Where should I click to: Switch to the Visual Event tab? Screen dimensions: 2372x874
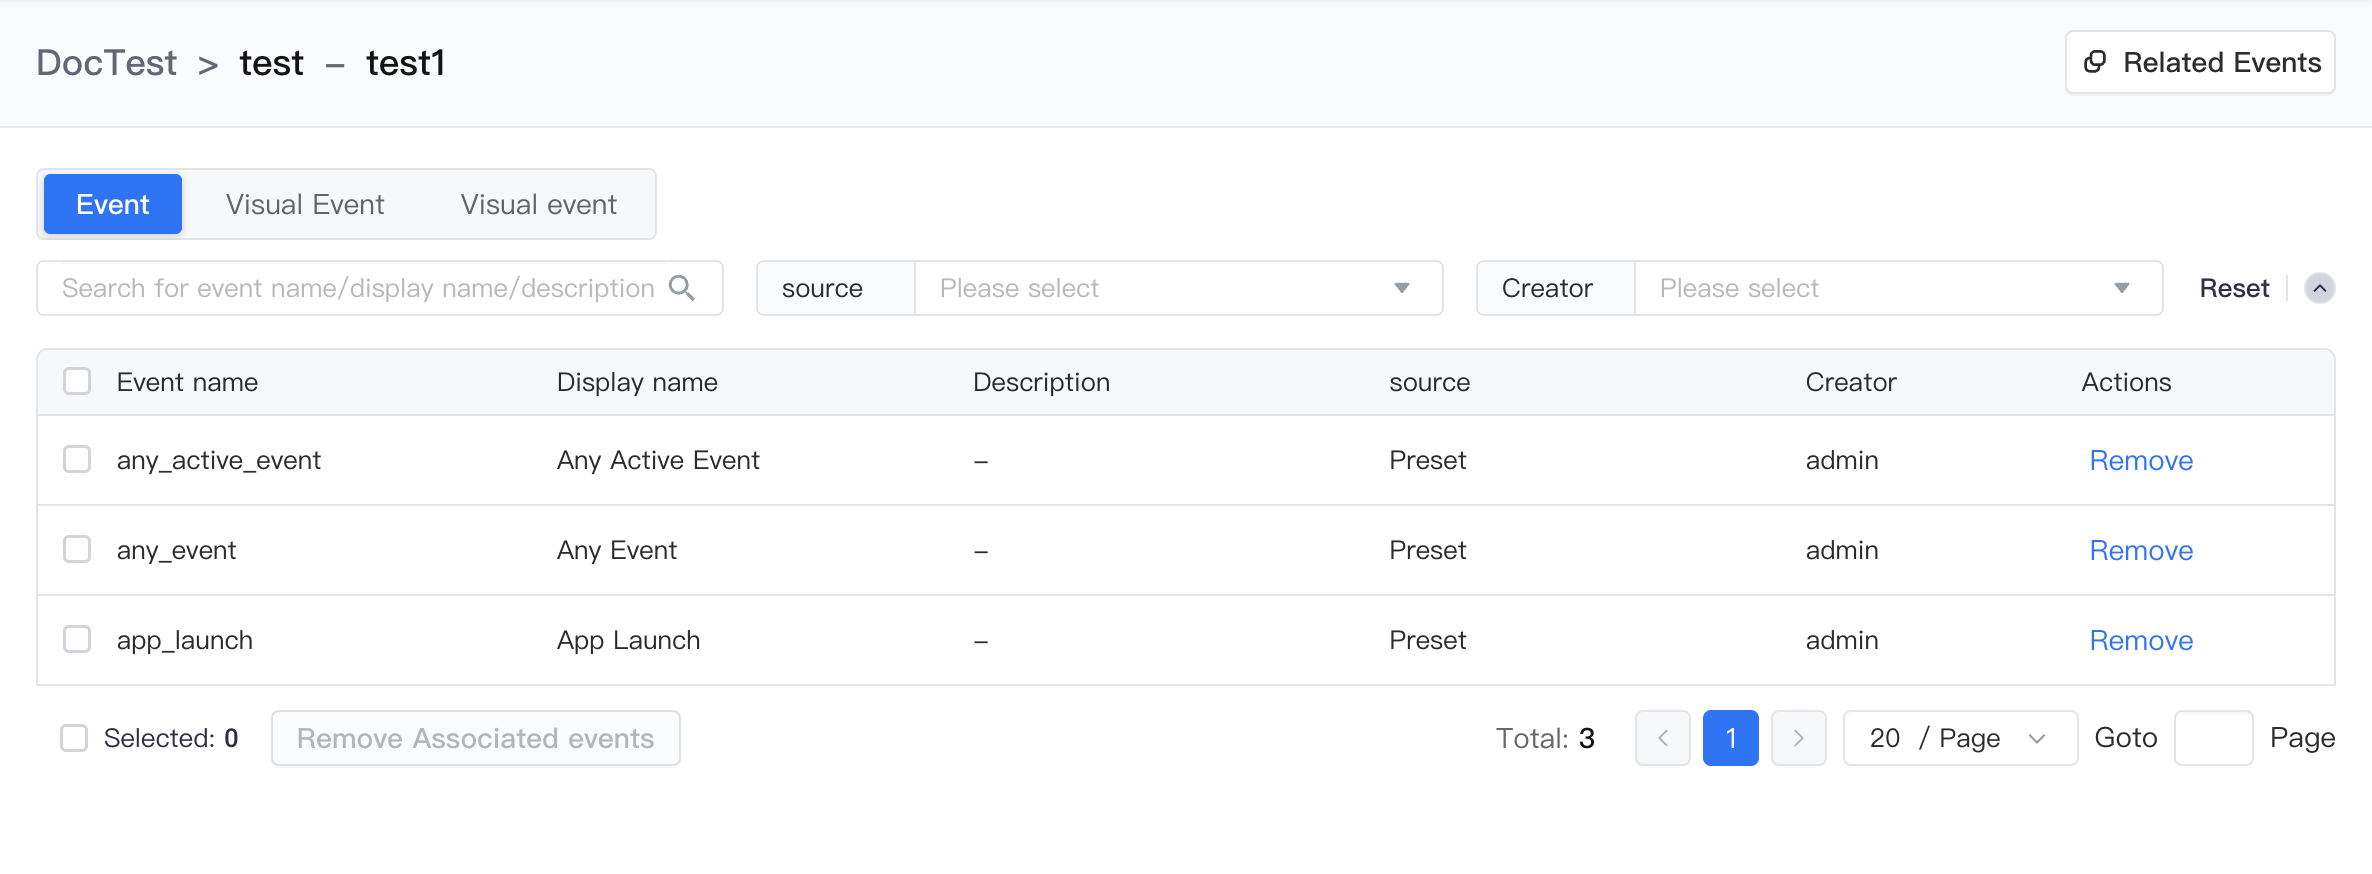[305, 204]
